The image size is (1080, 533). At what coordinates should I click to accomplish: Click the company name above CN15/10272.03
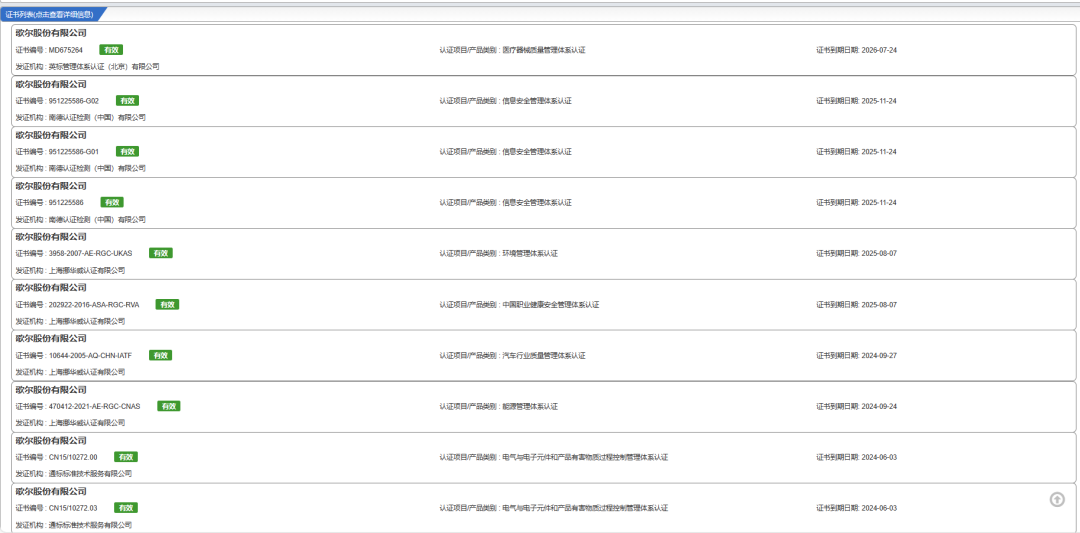51,492
